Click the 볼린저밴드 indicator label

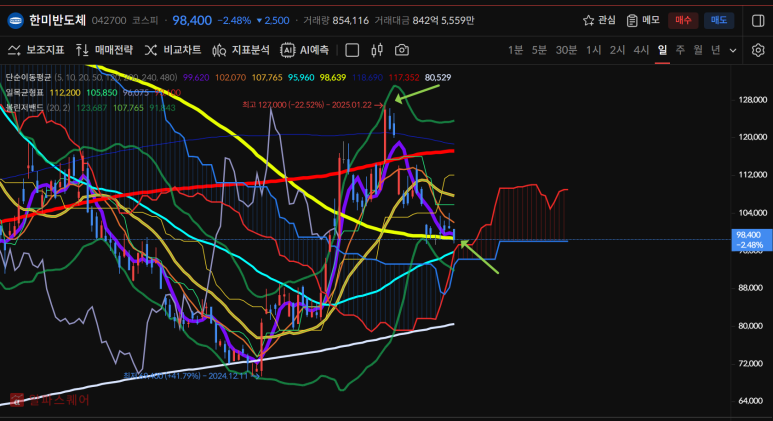point(24,107)
